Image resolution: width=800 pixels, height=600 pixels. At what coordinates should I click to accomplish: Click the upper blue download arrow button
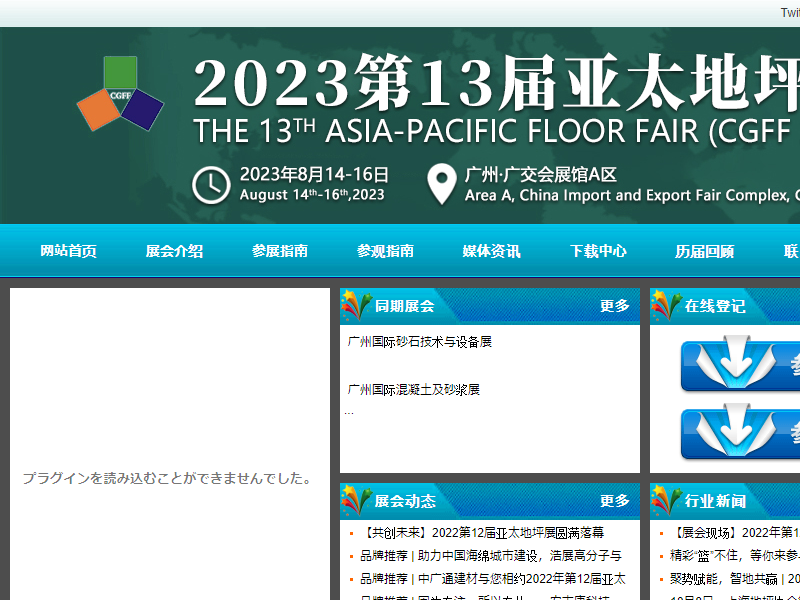point(740,364)
